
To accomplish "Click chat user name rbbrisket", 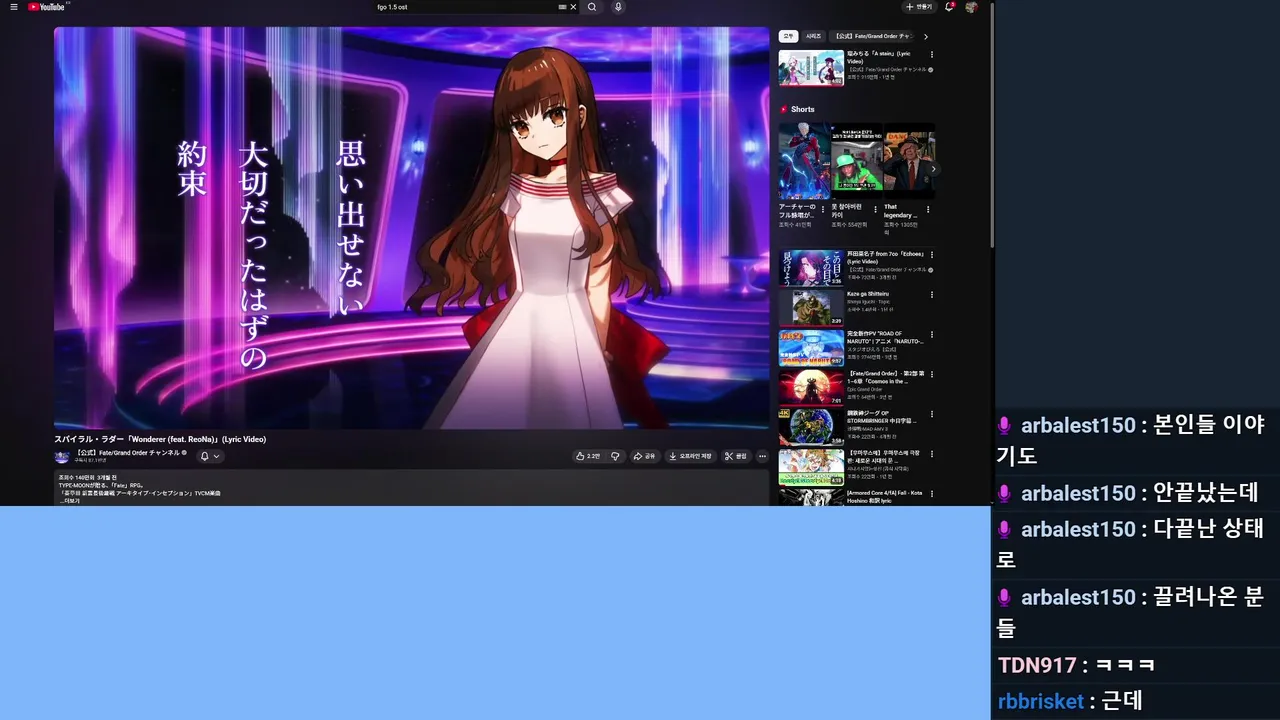I will [1041, 701].
